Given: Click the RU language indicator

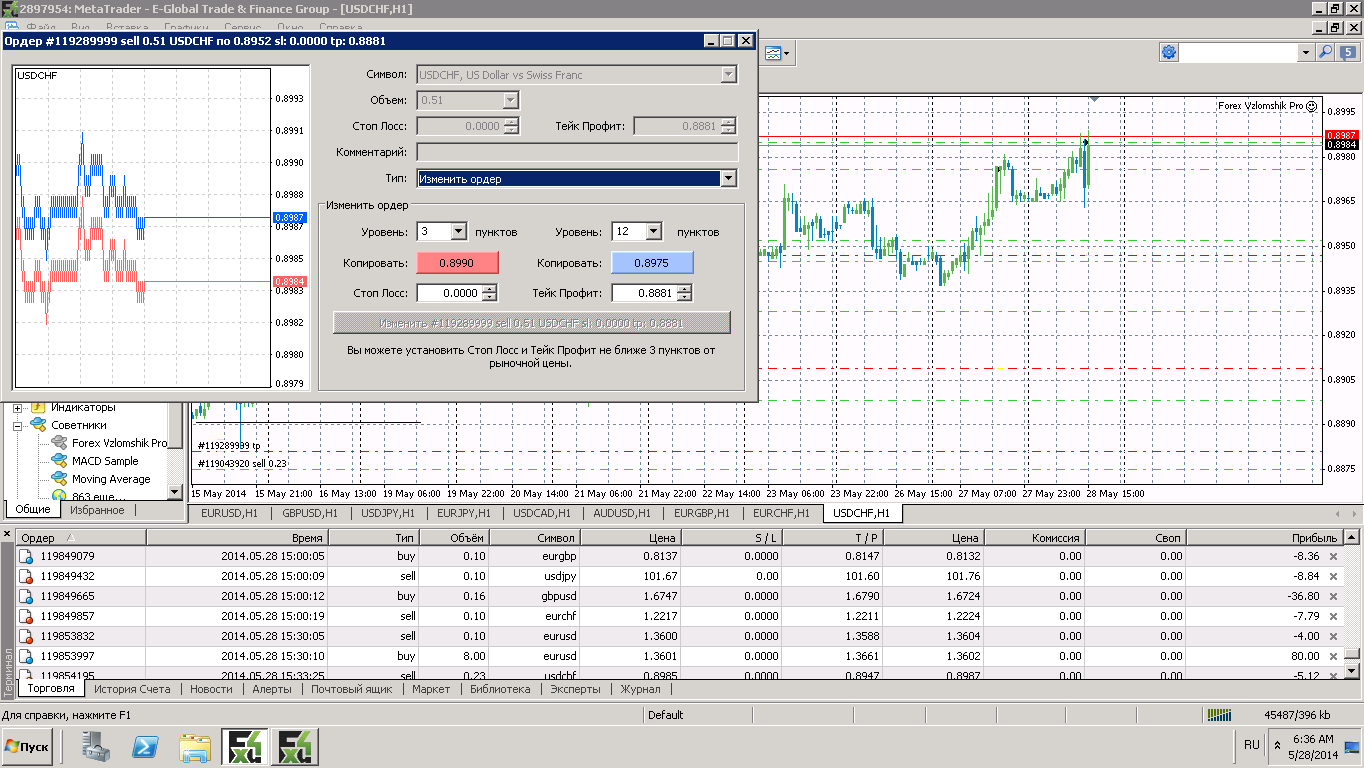Looking at the screenshot, I should coord(1251,745).
